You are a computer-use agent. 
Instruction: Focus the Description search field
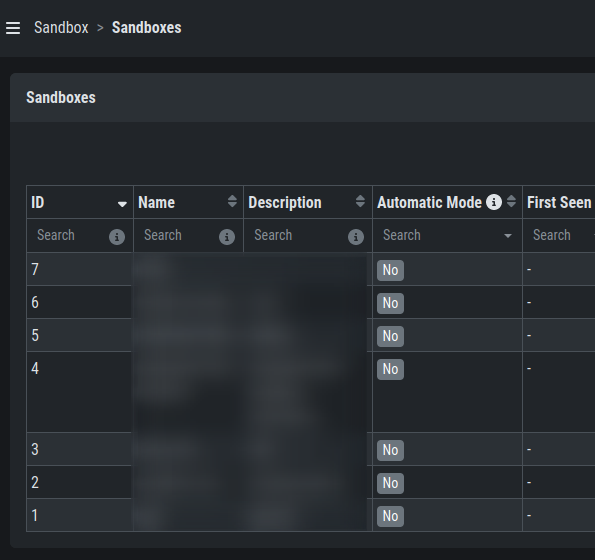(x=299, y=235)
